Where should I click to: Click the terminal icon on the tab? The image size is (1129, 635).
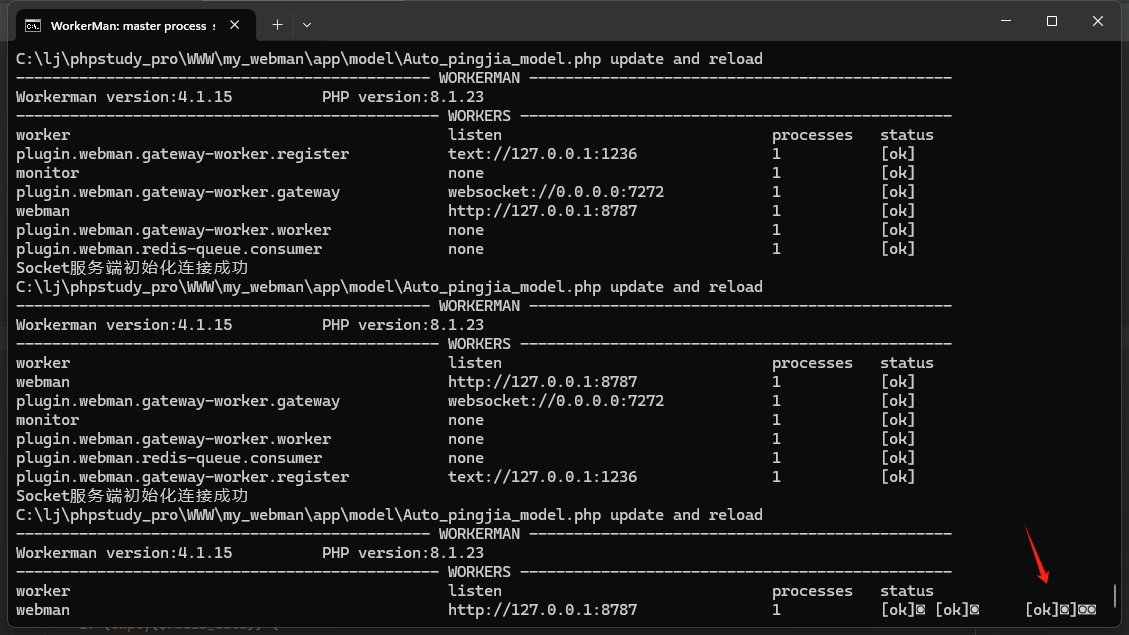(33, 26)
